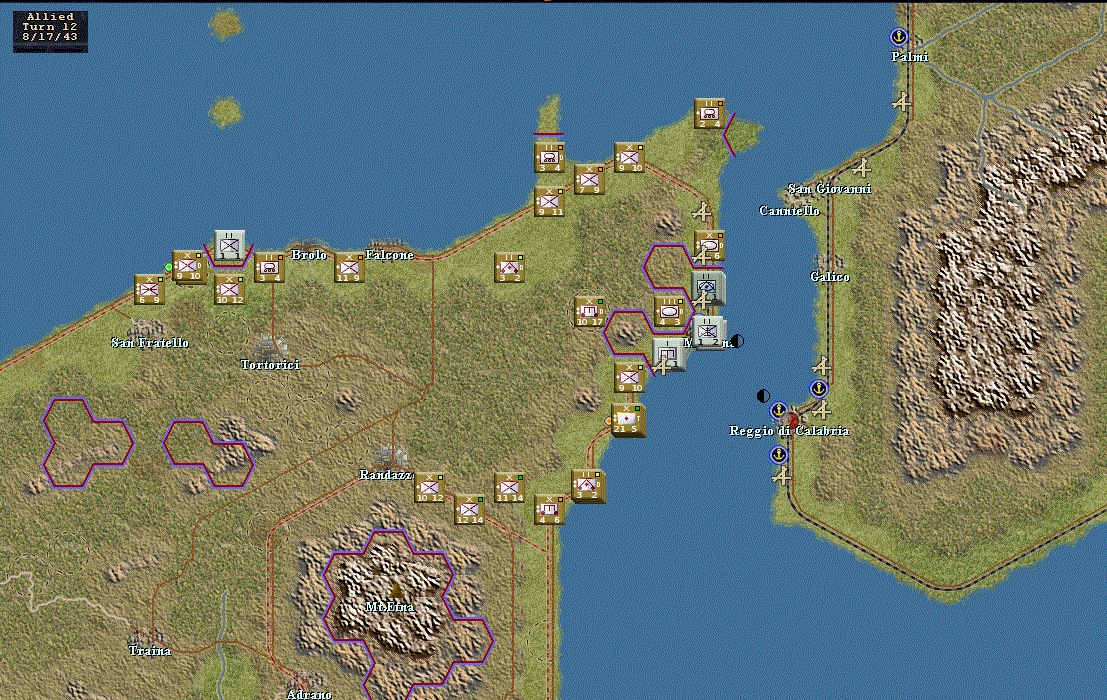
Task: Click the Adrano map label
Action: (309, 694)
